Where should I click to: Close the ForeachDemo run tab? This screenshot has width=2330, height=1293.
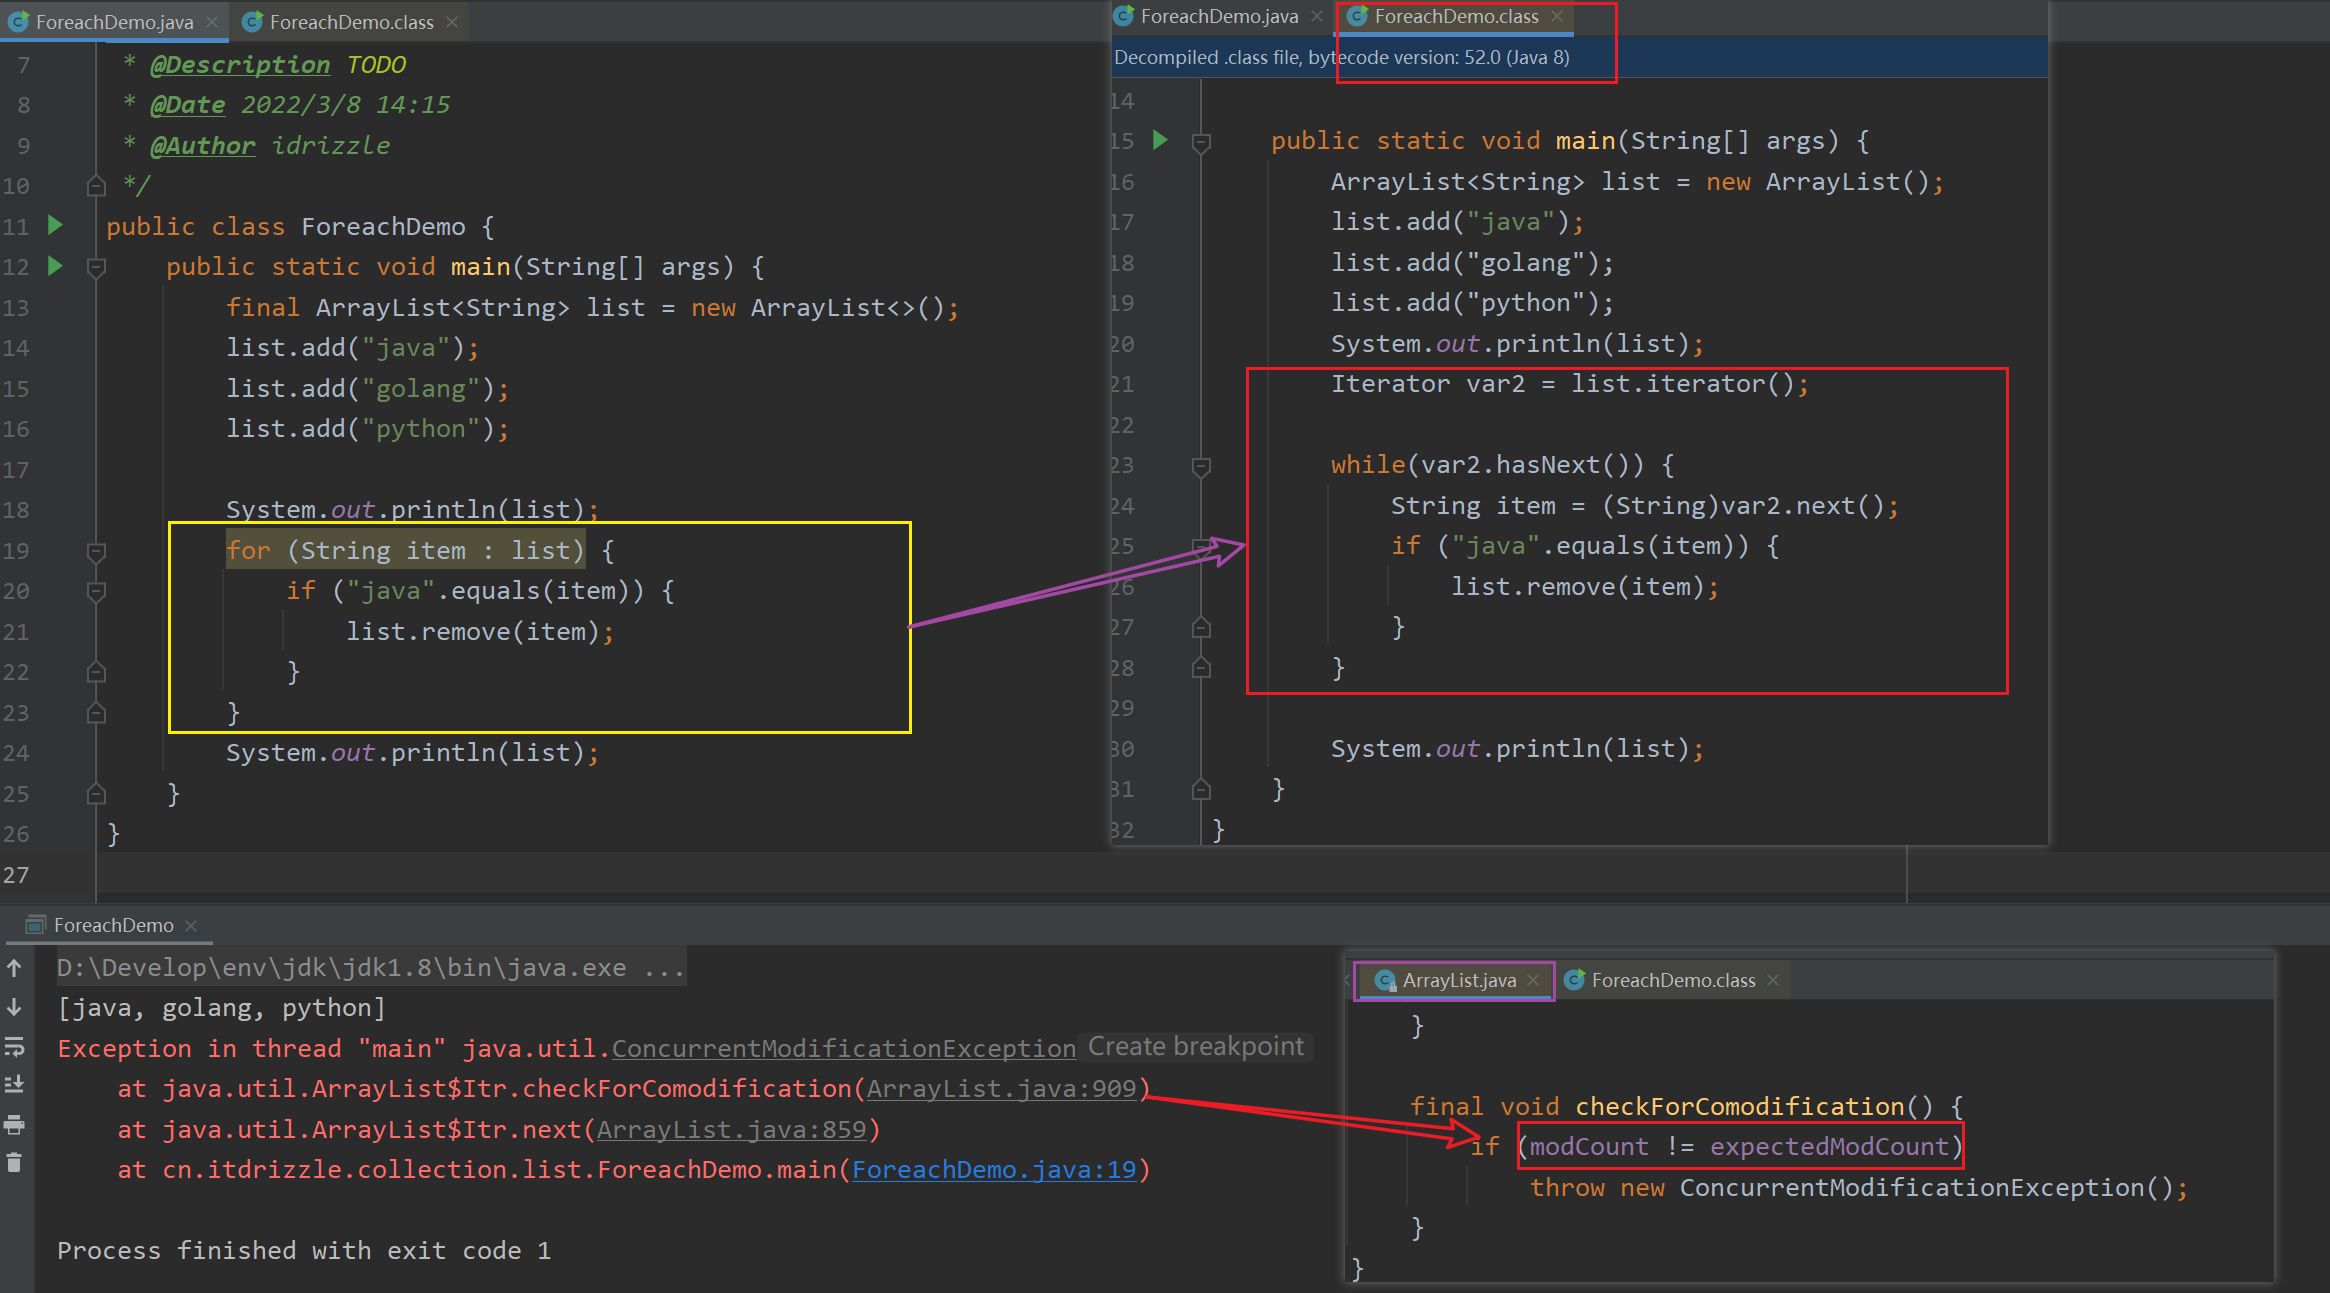(191, 926)
